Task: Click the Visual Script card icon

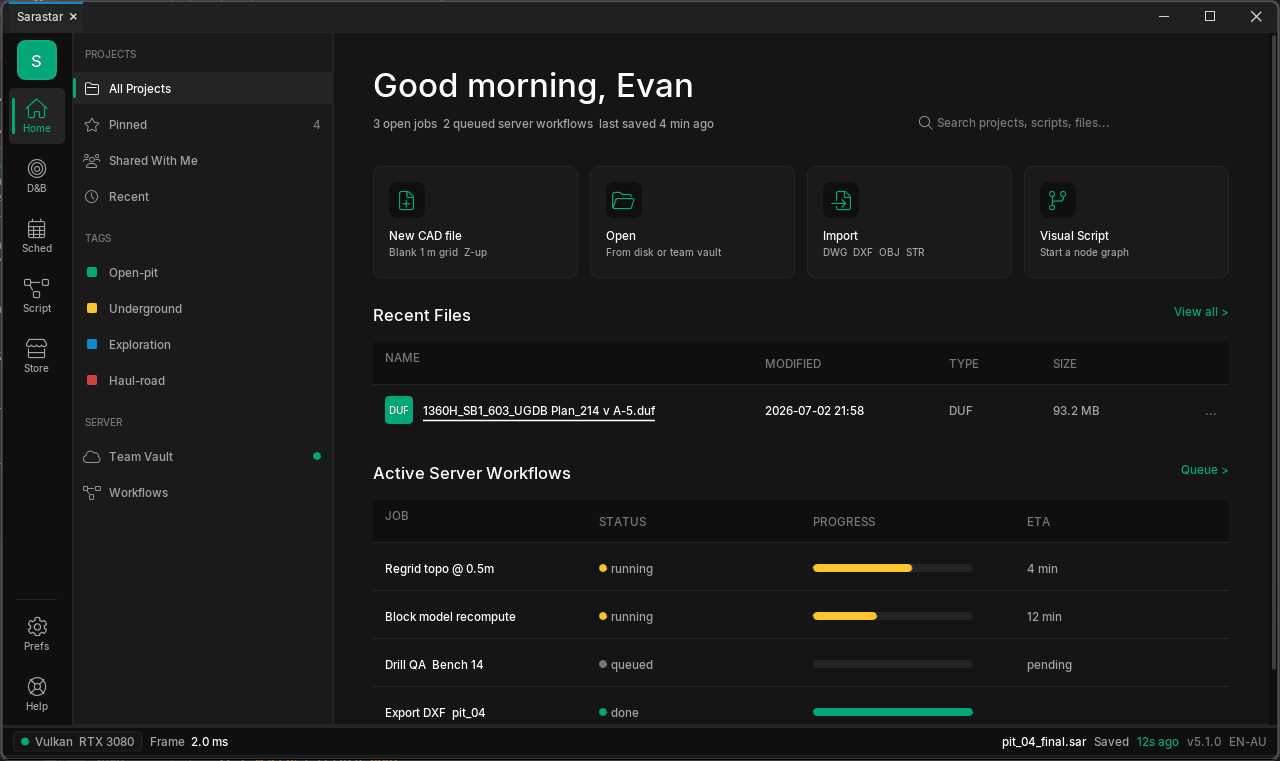Action: (1058, 200)
